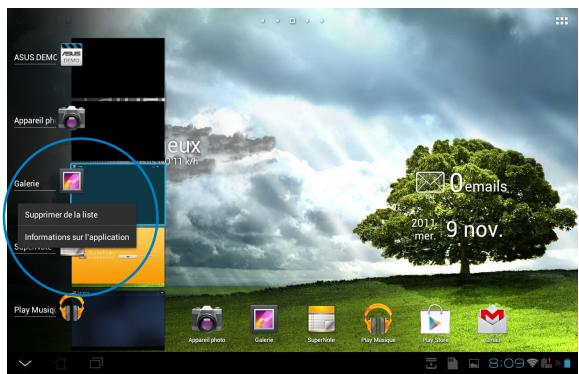Image resolution: width=579 pixels, height=374 pixels.
Task: Open the Play Musique recent app thumbnail
Action: click(x=118, y=319)
